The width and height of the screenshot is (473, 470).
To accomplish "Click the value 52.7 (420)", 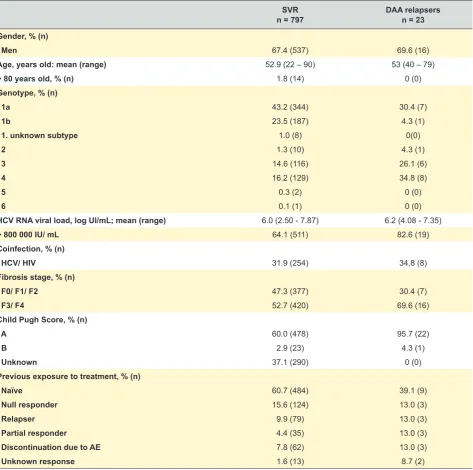I will [x=290, y=306].
